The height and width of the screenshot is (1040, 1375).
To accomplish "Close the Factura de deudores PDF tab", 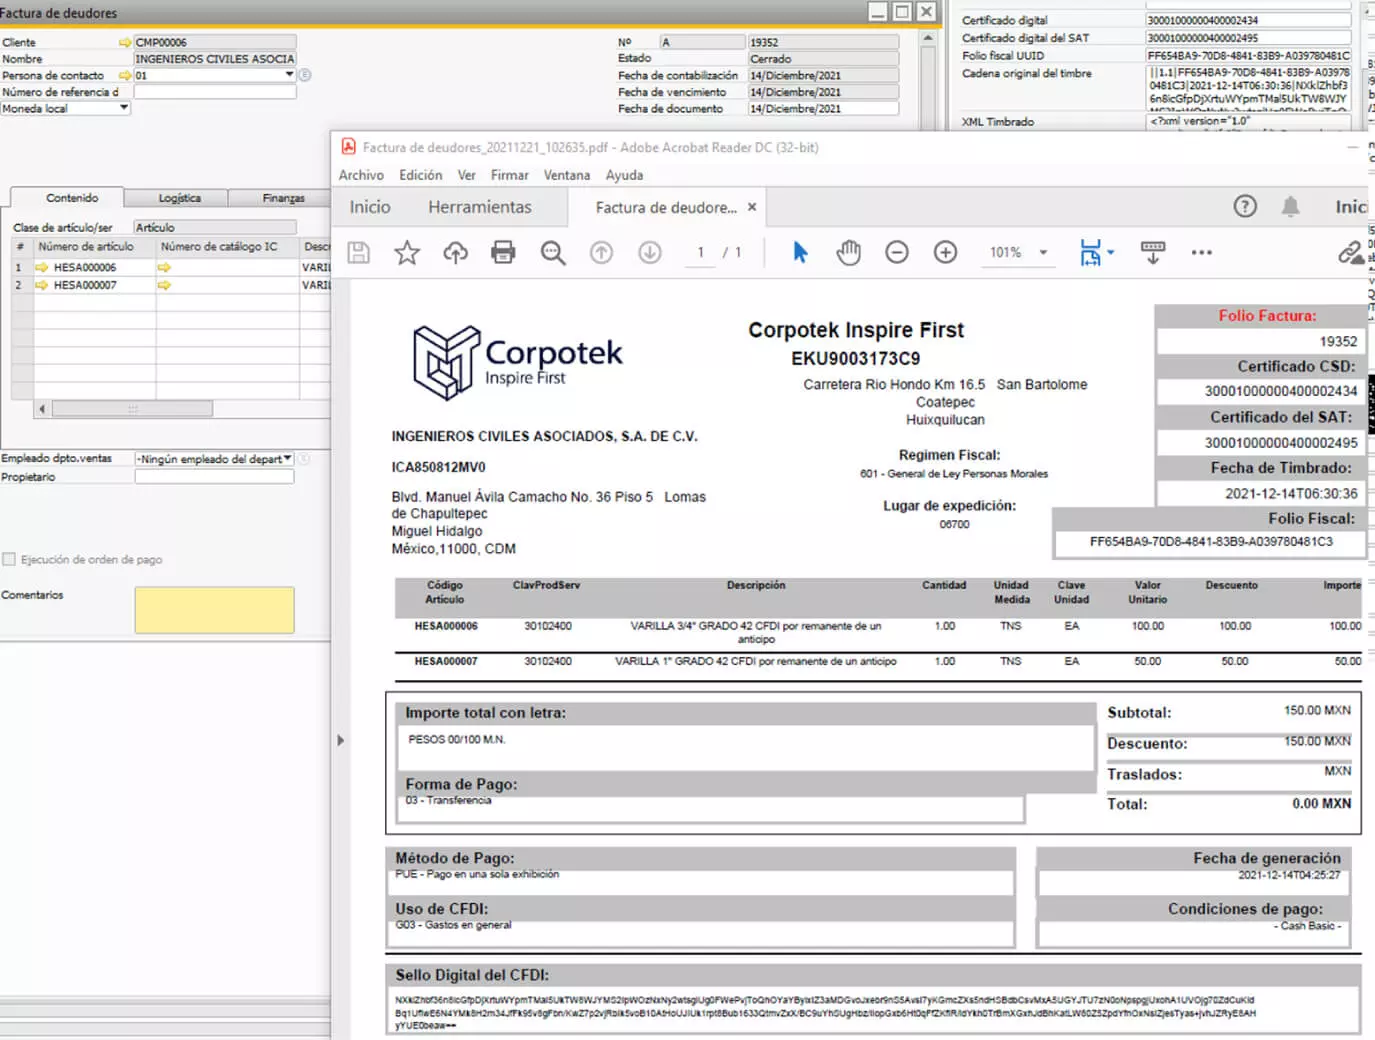I will point(752,207).
